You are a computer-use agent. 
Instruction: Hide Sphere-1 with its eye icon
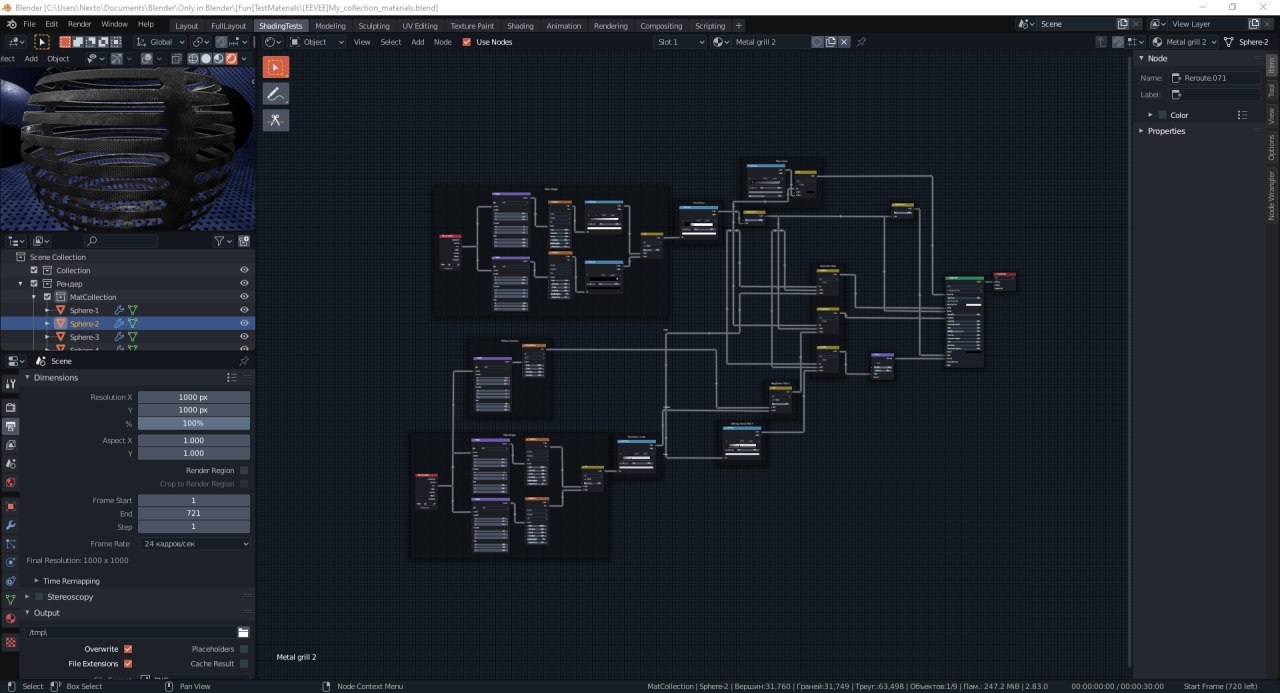click(244, 310)
